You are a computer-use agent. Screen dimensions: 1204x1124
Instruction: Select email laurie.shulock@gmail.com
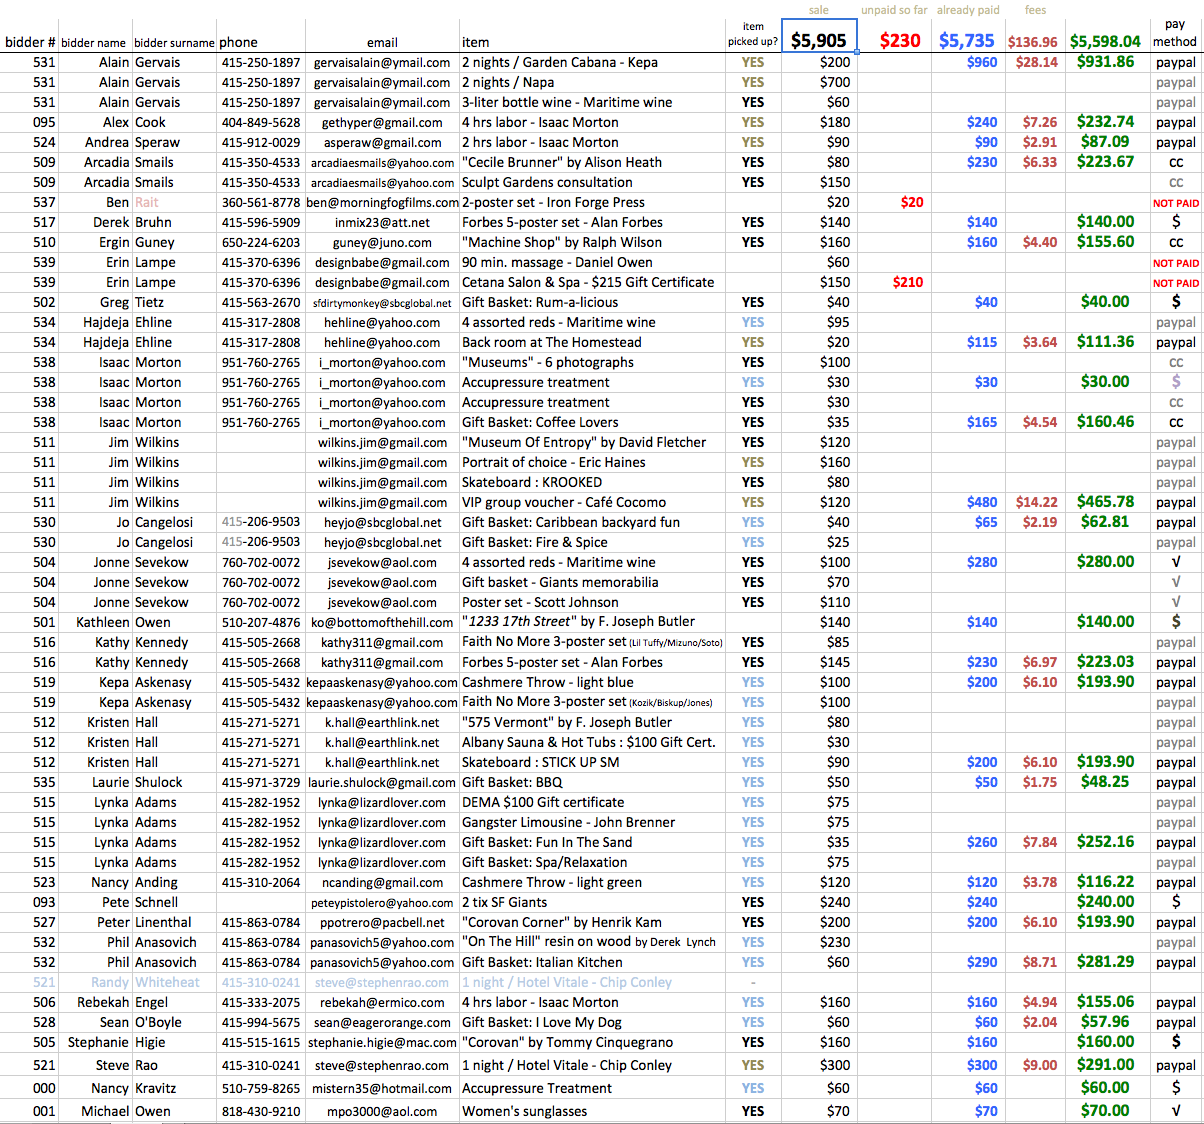pyautogui.click(x=382, y=782)
